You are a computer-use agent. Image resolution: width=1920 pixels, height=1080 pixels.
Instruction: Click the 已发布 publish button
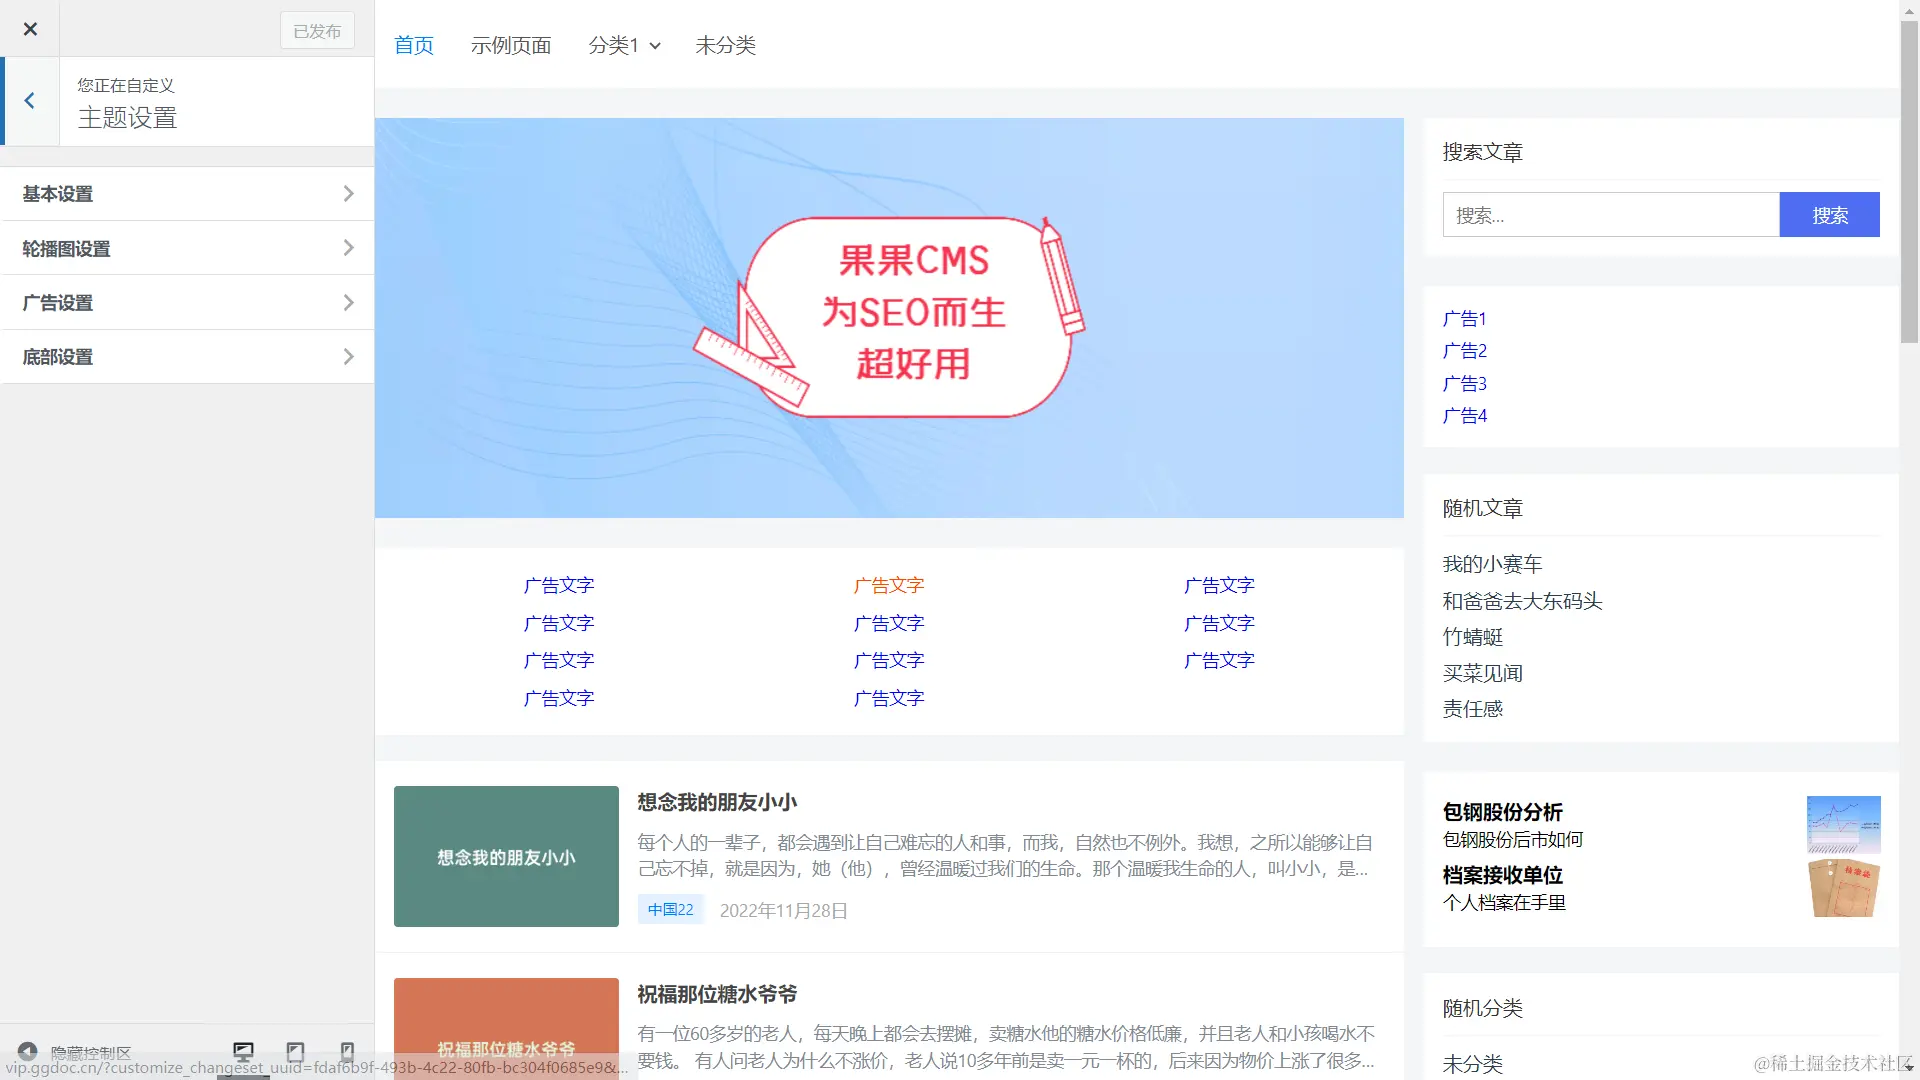[x=317, y=31]
